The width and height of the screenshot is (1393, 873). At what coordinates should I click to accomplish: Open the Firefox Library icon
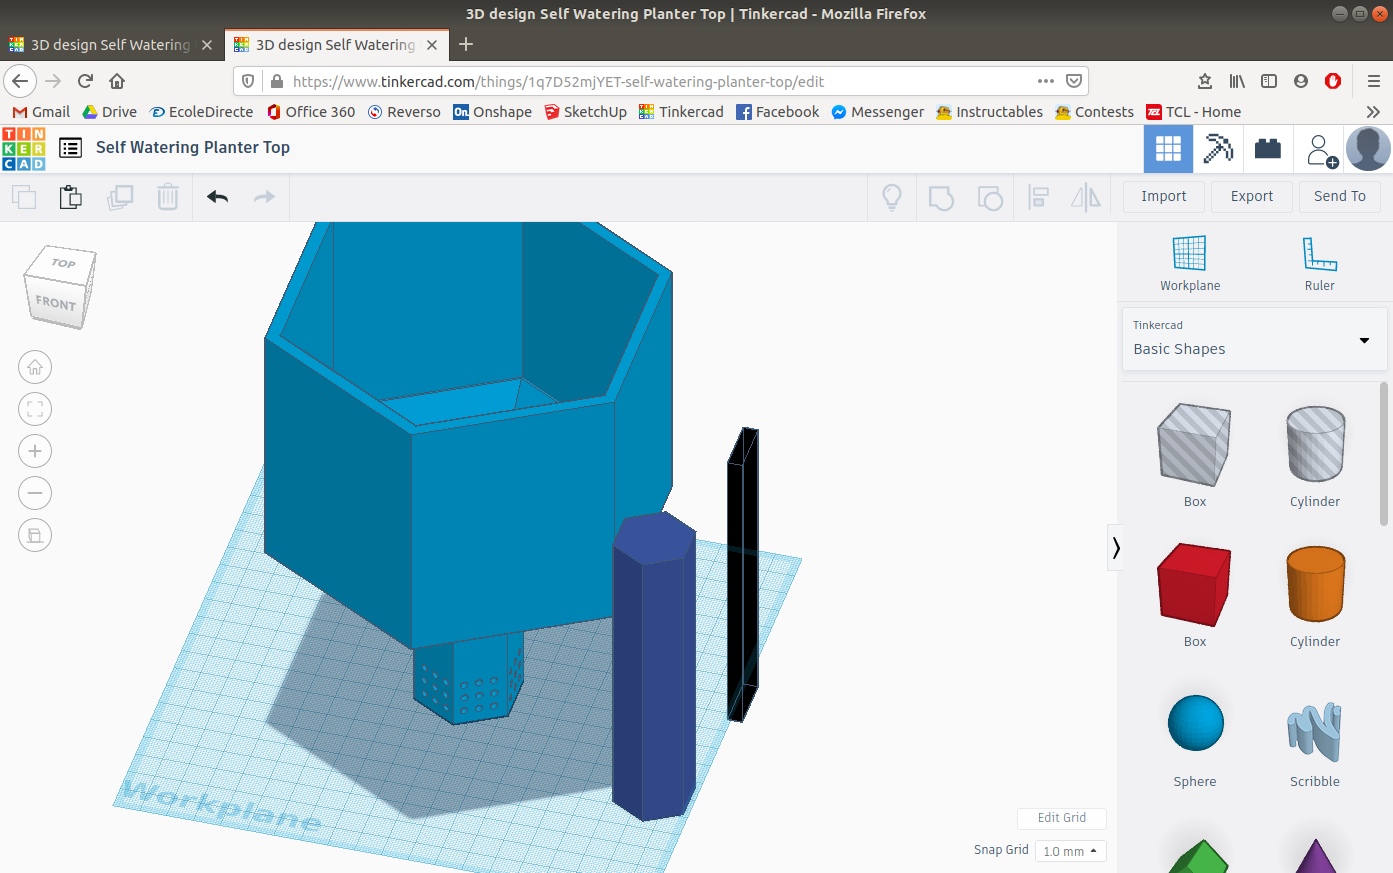coord(1237,81)
